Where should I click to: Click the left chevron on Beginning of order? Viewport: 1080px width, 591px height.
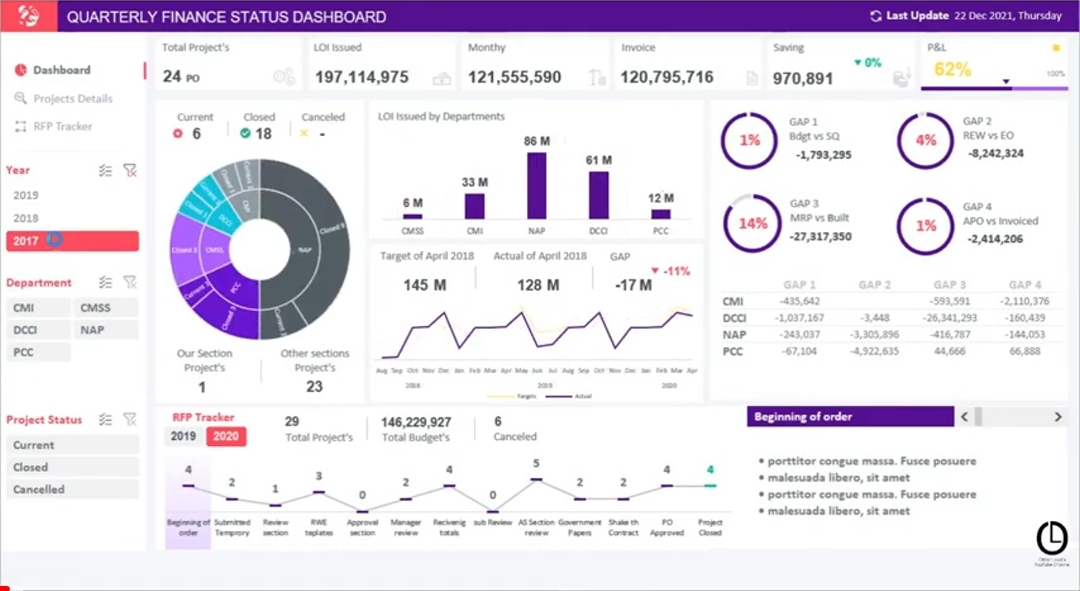click(964, 416)
